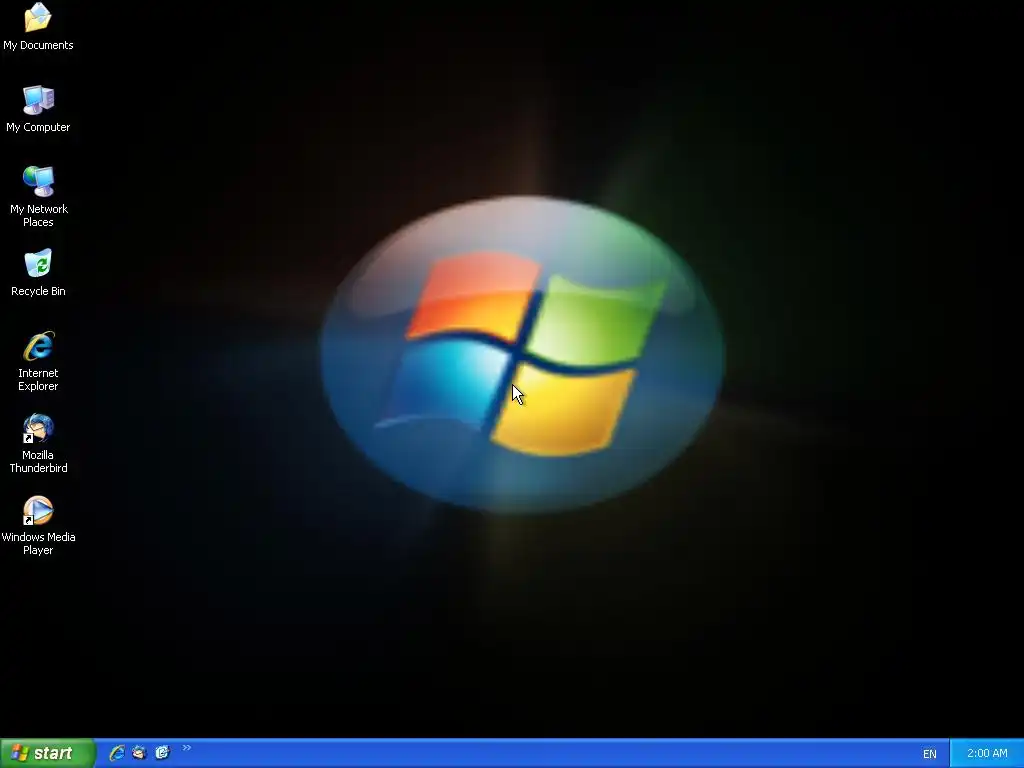Launch Thunderbird from the Quick Launch bar
The image size is (1024, 768).
(x=139, y=753)
